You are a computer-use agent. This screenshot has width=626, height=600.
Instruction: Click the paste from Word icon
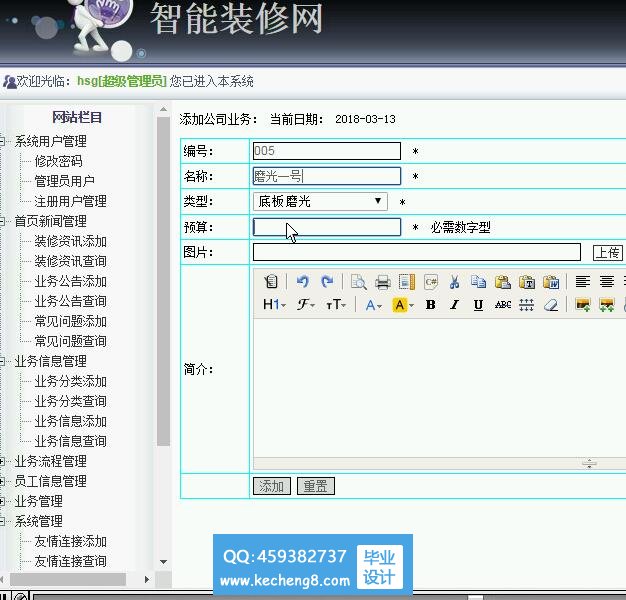tap(551, 282)
